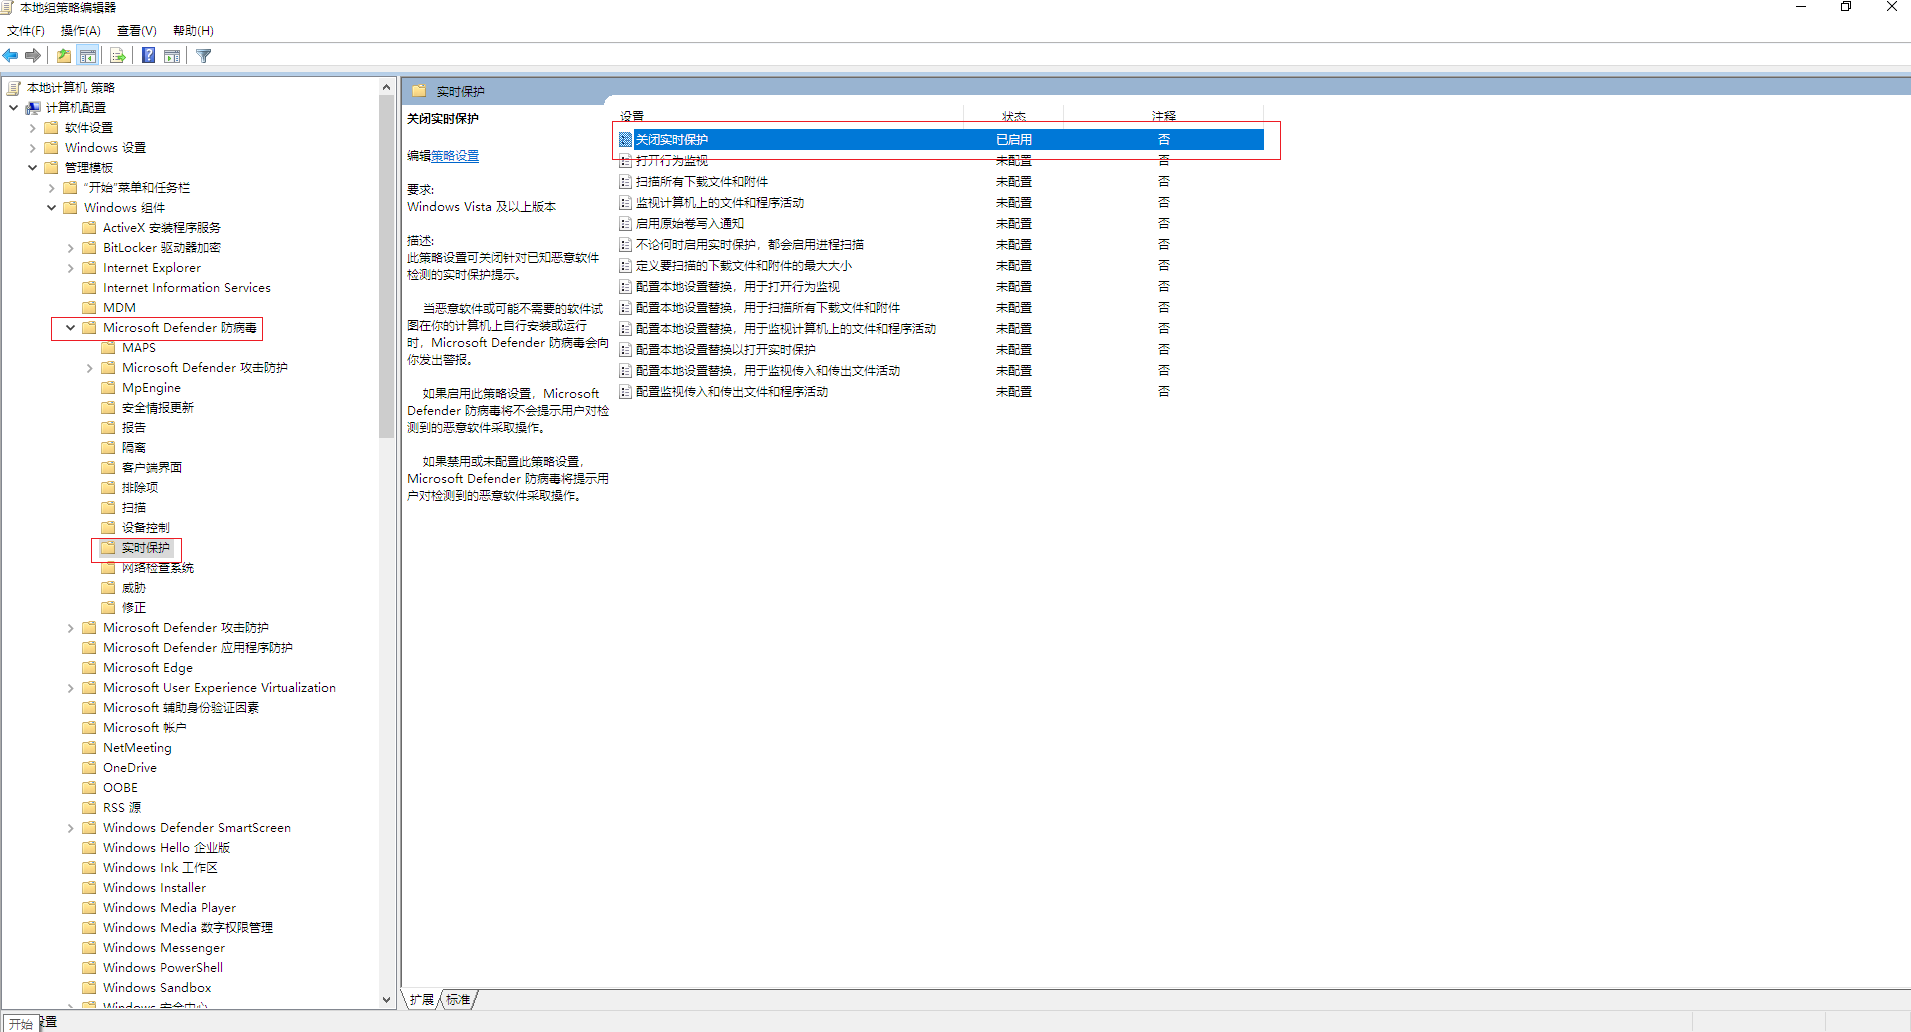
Task: Click the Forward arrow toolbar icon
Action: click(33, 56)
